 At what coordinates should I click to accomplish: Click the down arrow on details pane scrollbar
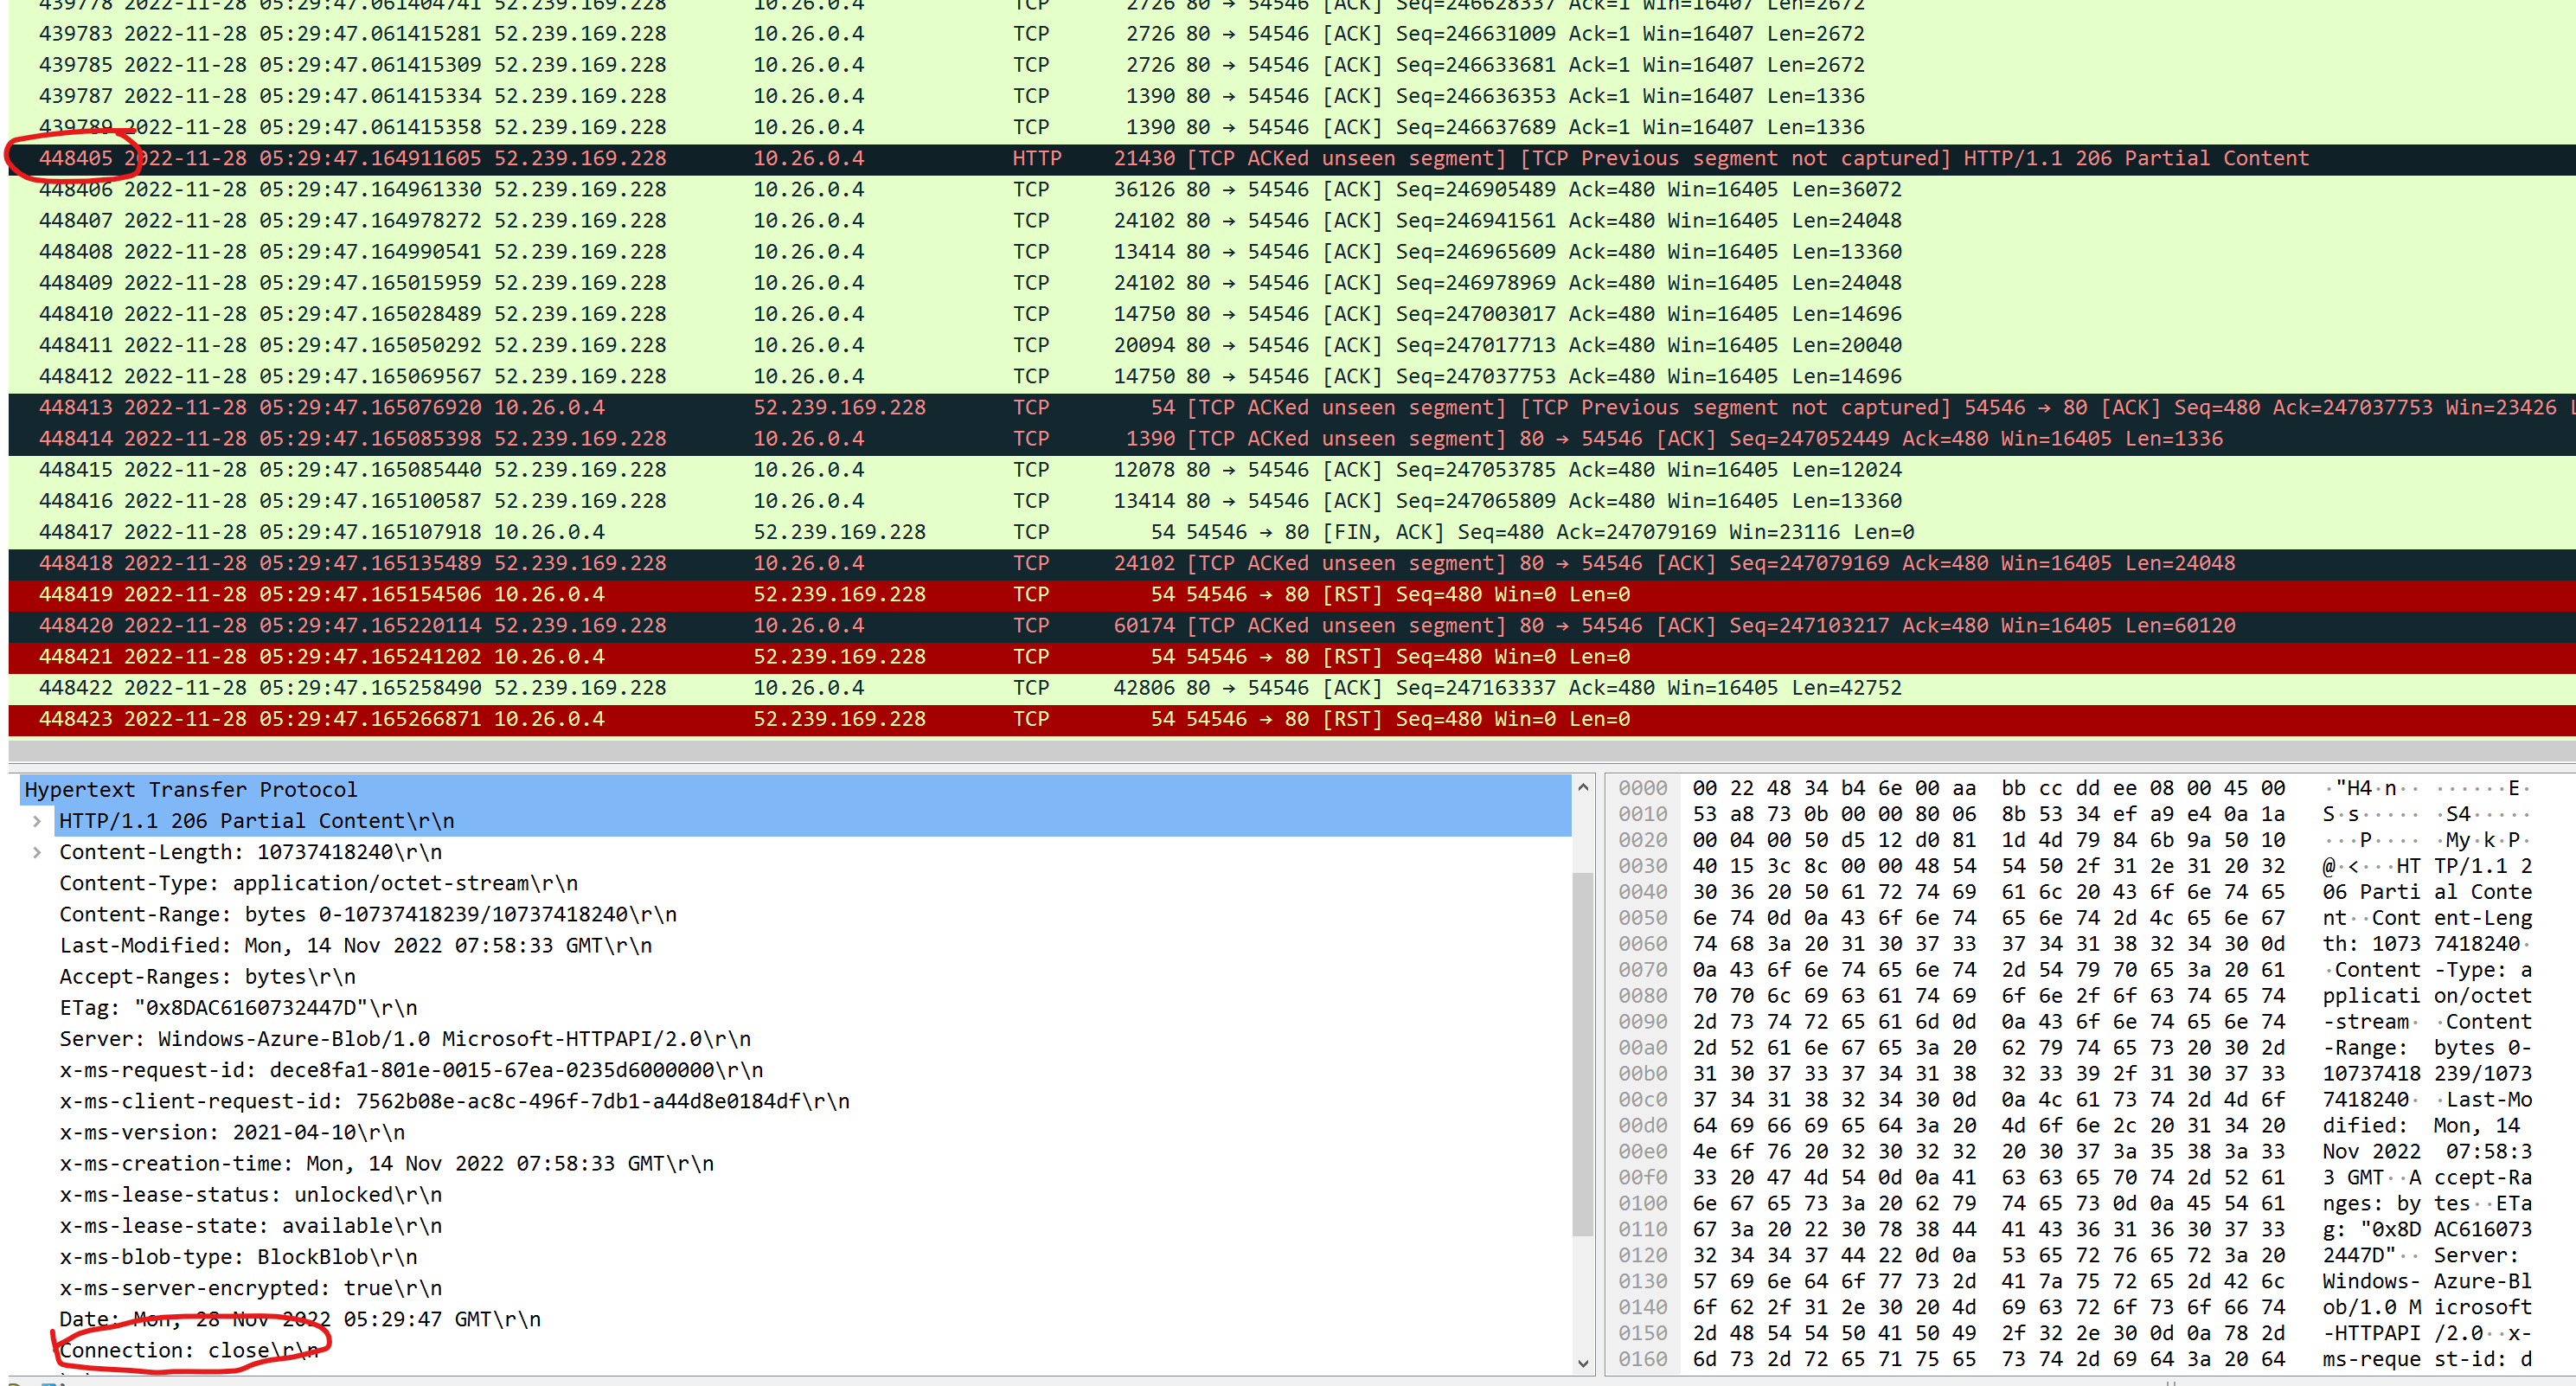point(1585,1363)
